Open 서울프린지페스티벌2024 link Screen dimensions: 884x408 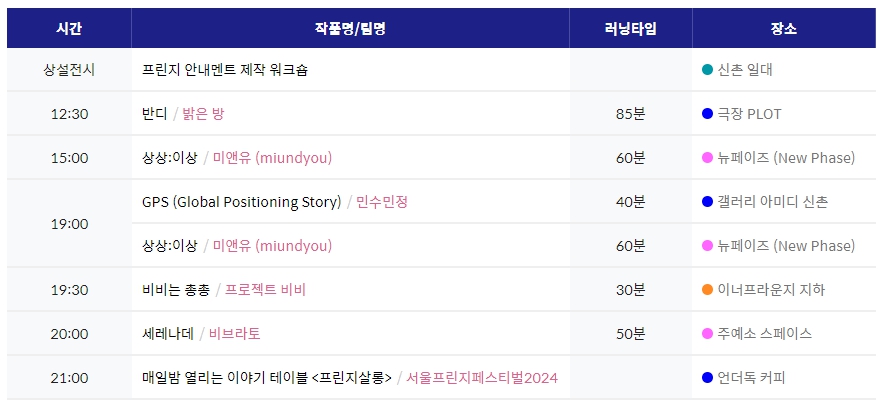coord(482,378)
